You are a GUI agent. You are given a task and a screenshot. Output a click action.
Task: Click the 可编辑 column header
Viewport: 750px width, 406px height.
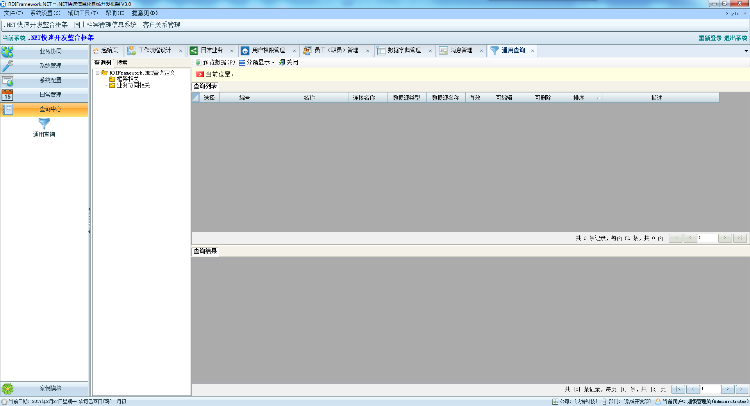click(x=504, y=98)
